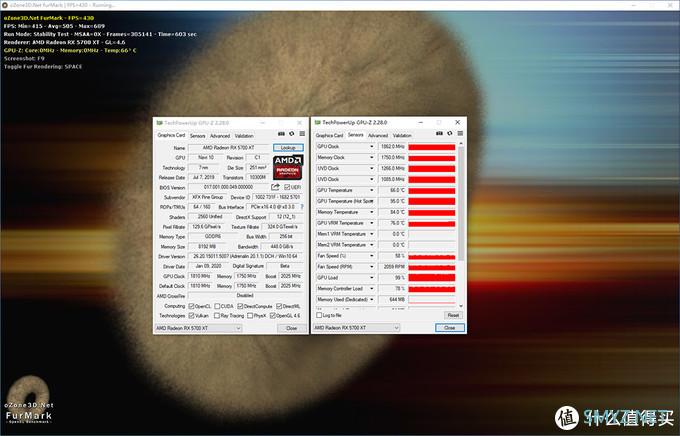Screen dimensions: 680x436
Task: Click the camera icon in the Sensors window
Action: [439, 134]
